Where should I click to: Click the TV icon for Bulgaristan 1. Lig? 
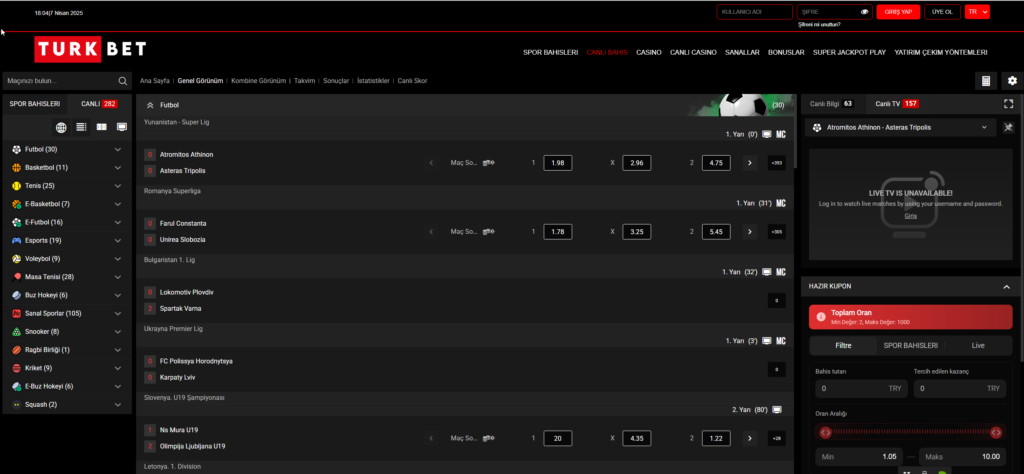pos(767,272)
